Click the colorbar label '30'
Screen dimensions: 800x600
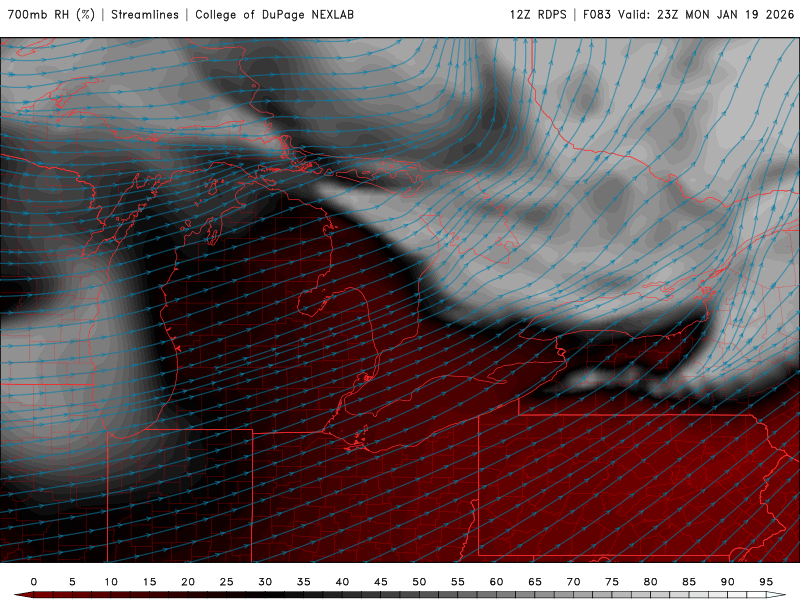pos(265,582)
